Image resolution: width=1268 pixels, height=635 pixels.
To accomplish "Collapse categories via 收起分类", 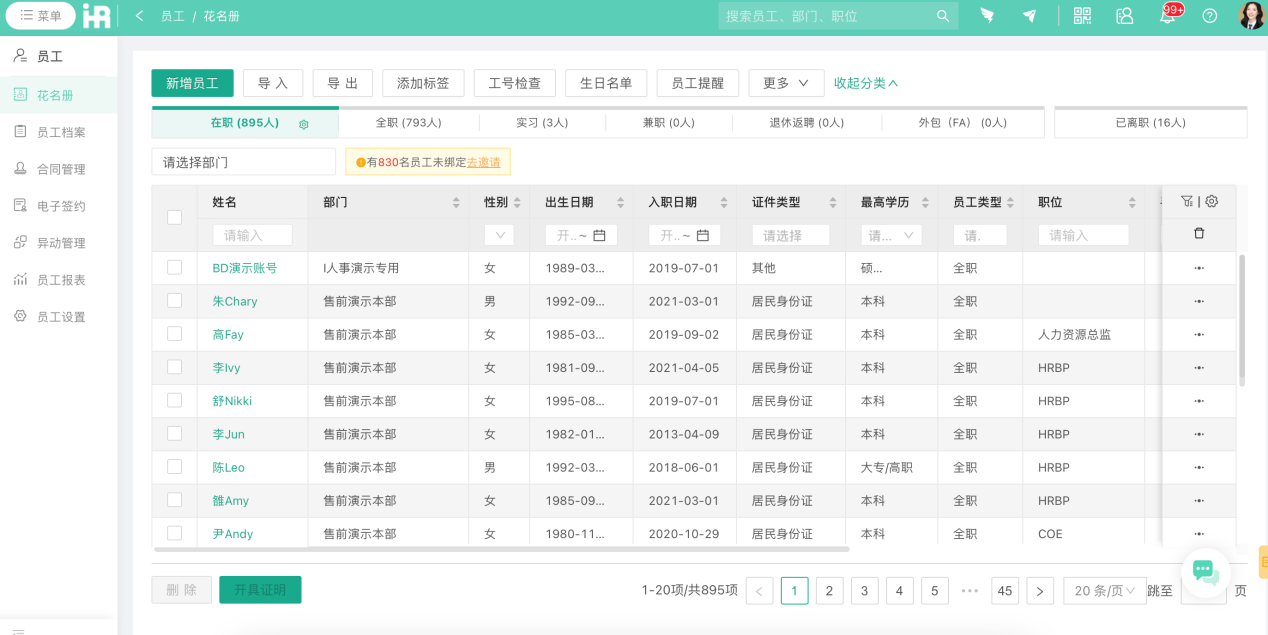I will [x=867, y=83].
